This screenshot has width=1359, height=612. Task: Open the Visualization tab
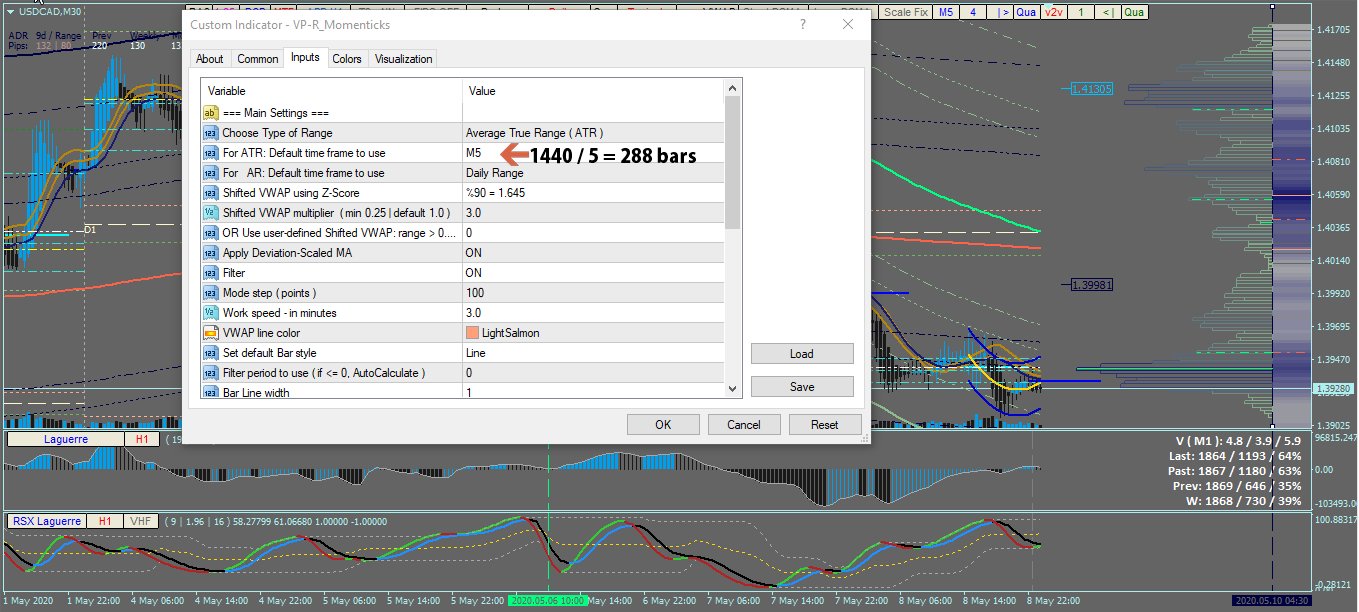[403, 59]
